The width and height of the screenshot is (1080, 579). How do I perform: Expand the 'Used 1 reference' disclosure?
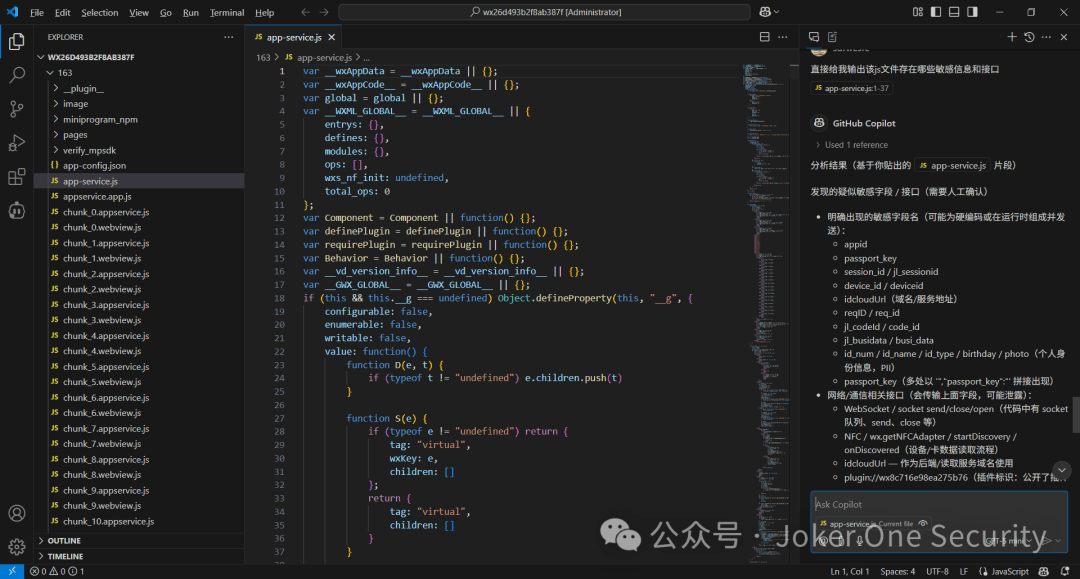click(x=855, y=145)
